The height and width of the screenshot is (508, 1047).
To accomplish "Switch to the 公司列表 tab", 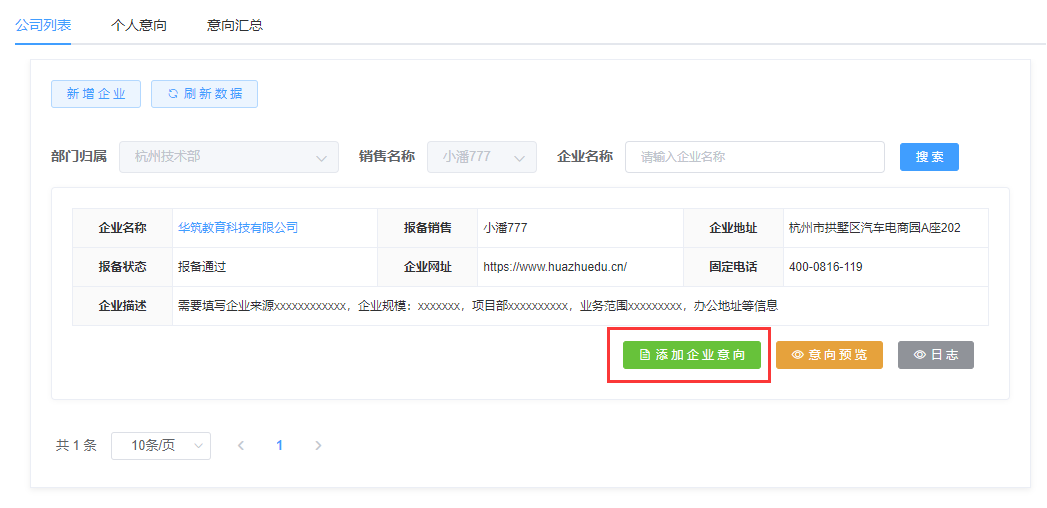I will click(43, 25).
